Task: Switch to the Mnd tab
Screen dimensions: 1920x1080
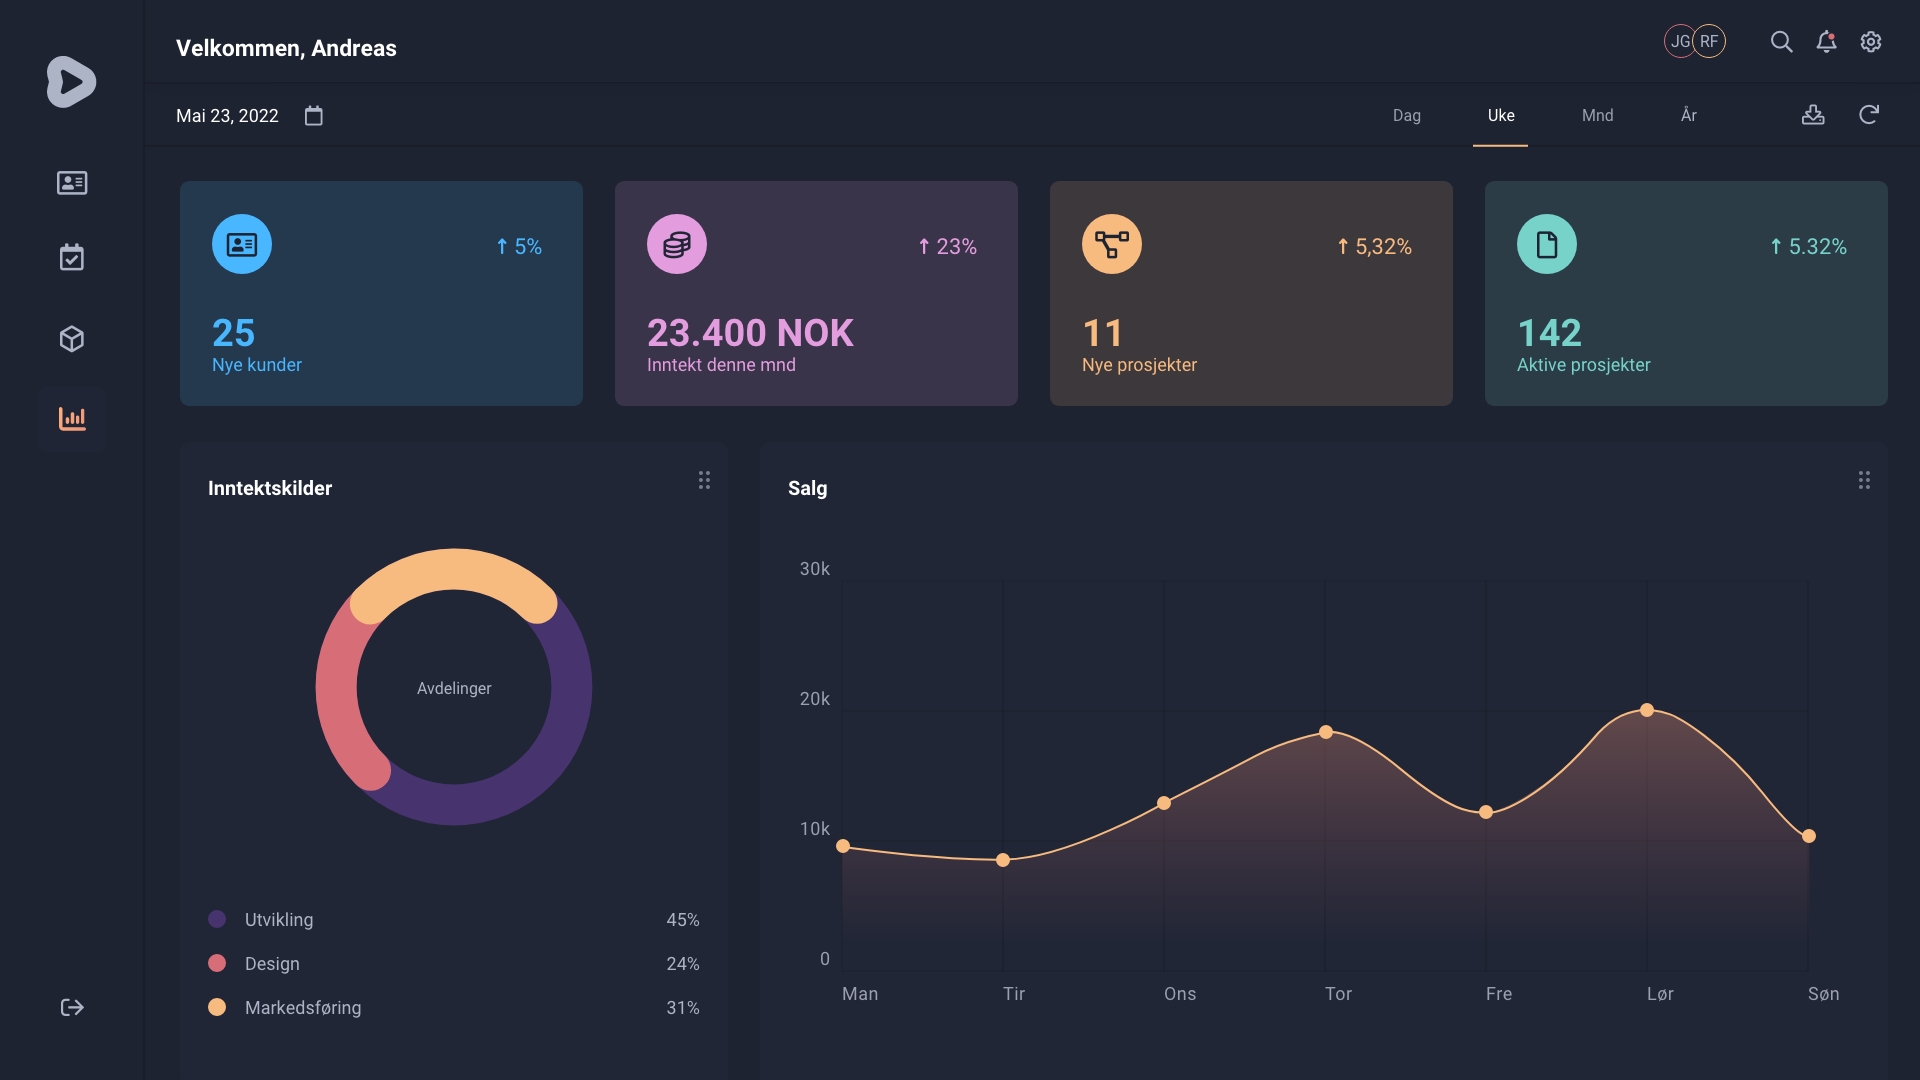Action: (x=1597, y=116)
